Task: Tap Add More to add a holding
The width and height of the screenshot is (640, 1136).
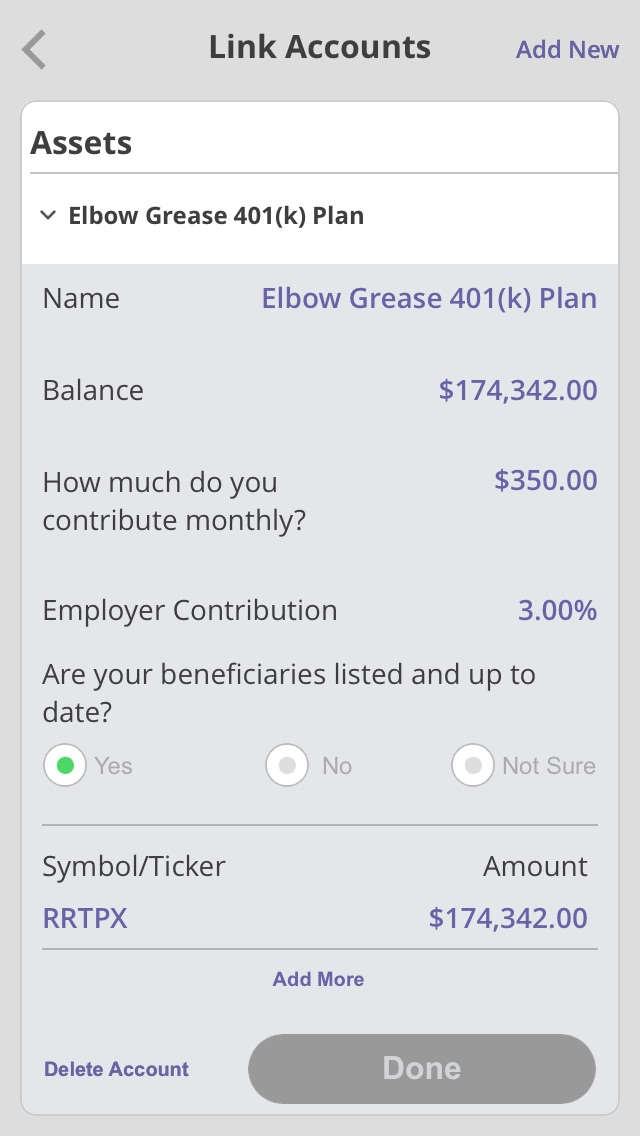Action: click(318, 979)
